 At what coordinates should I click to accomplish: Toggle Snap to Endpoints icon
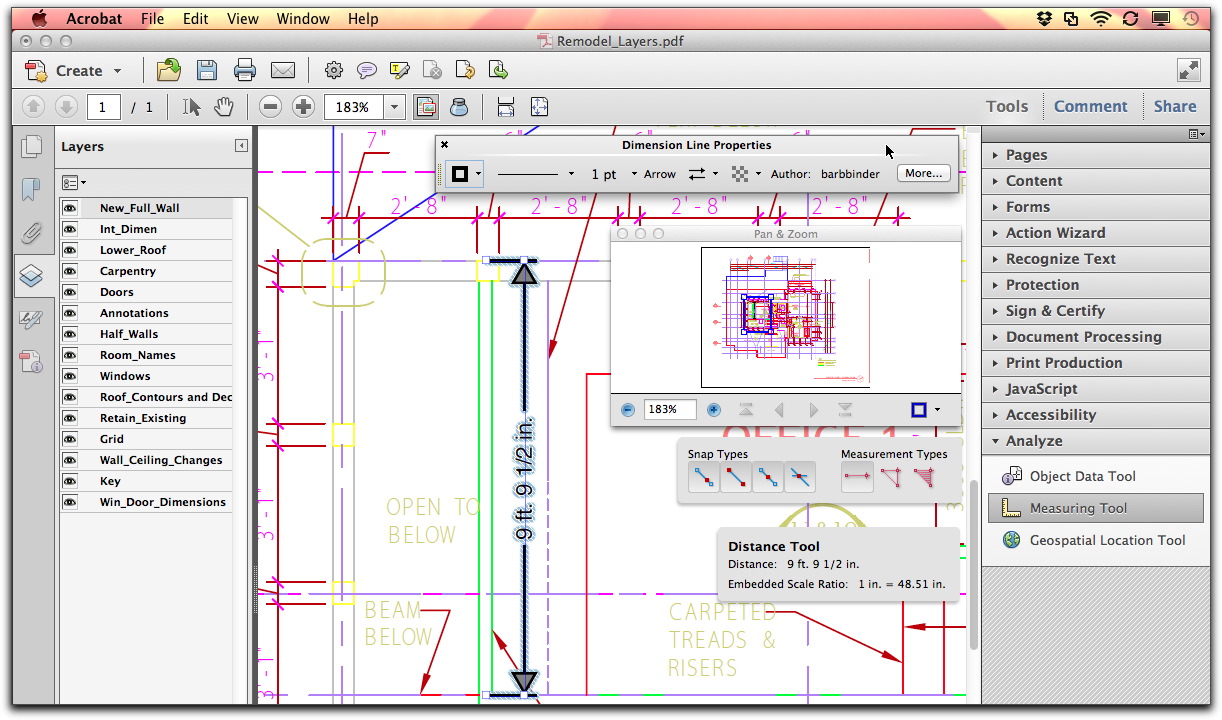click(x=735, y=478)
